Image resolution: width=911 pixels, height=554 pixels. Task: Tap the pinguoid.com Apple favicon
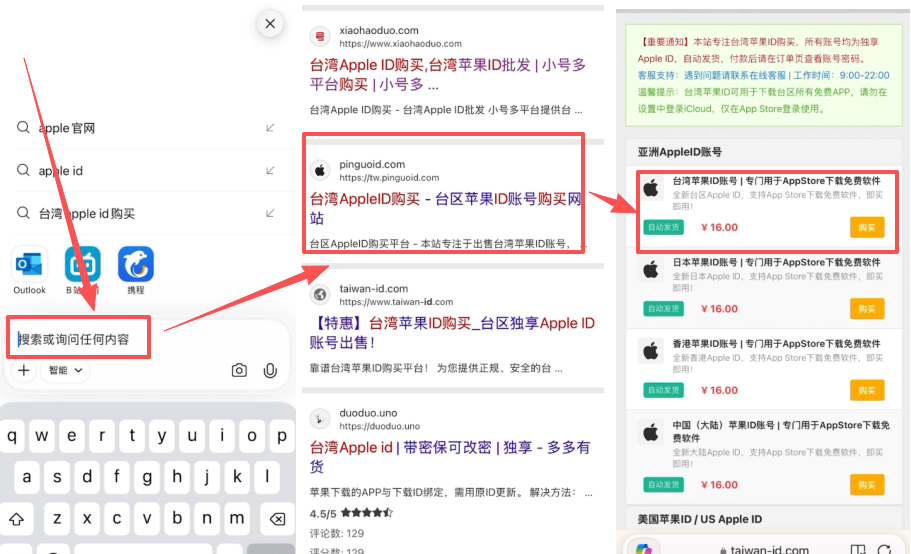320,171
